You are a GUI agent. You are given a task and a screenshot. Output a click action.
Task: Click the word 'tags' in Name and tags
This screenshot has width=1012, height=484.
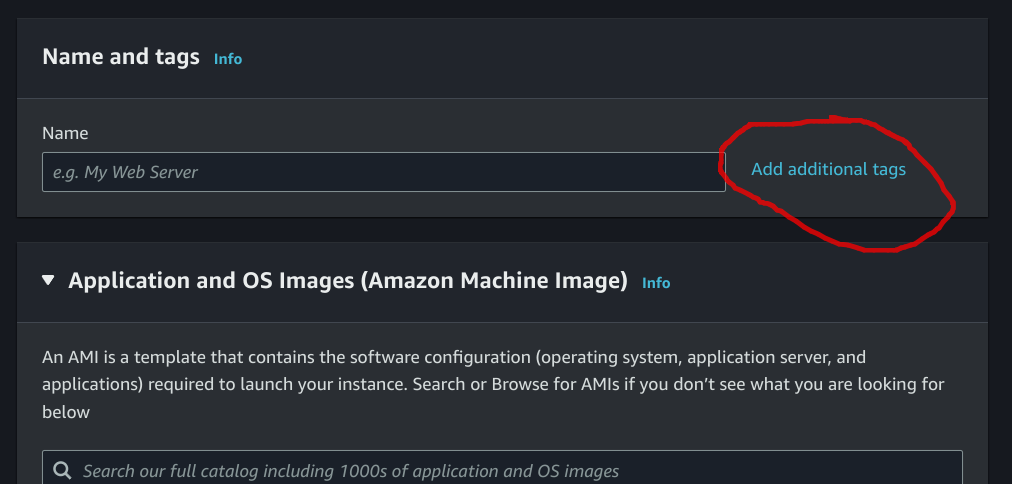point(177,57)
